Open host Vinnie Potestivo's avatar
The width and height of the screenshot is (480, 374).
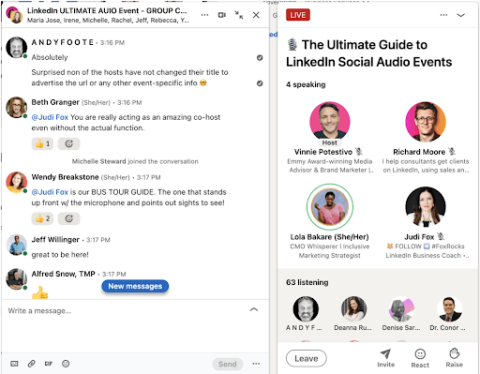(x=330, y=122)
